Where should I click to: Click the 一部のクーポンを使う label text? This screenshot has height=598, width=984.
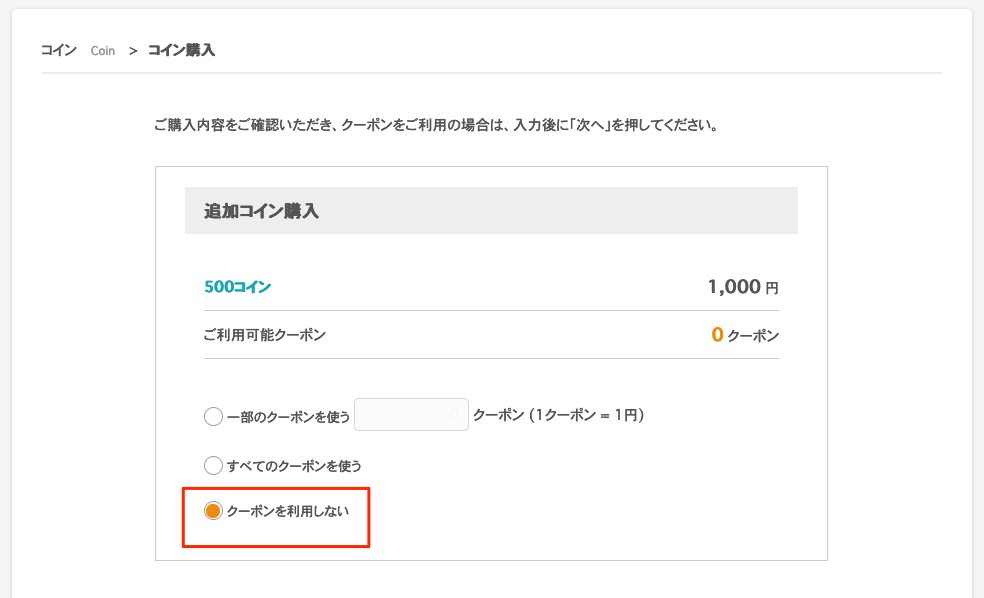coord(288,417)
